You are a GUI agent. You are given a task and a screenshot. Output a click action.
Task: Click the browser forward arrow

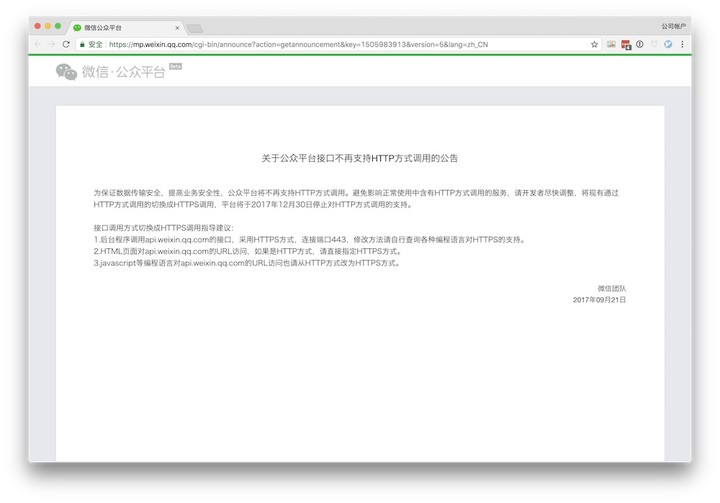click(52, 44)
